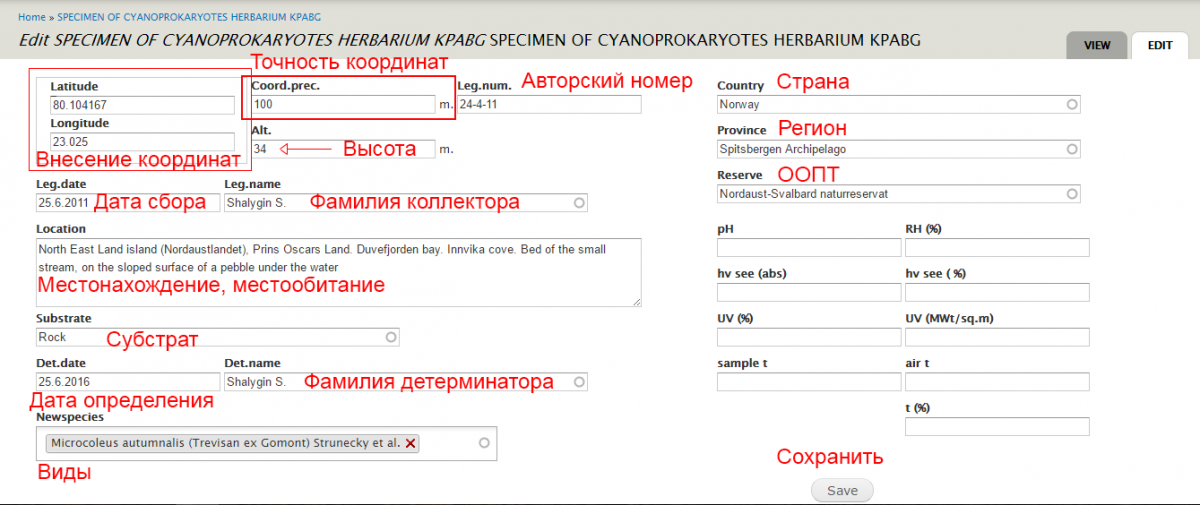Remove the Microcoleus autumnalis species tag
The width and height of the screenshot is (1200, 505).
pyautogui.click(x=411, y=443)
